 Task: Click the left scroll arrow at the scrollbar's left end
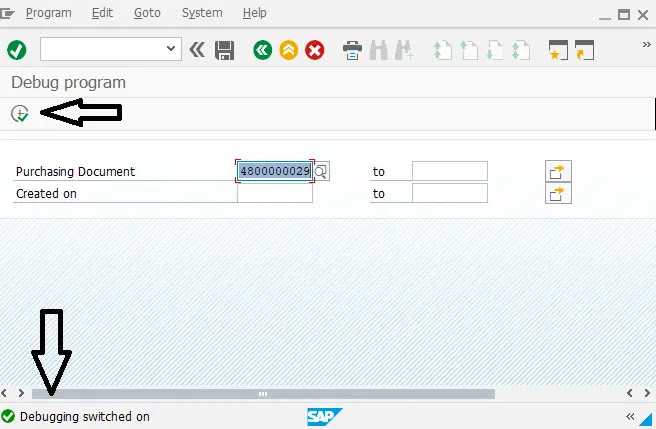[x=4, y=393]
